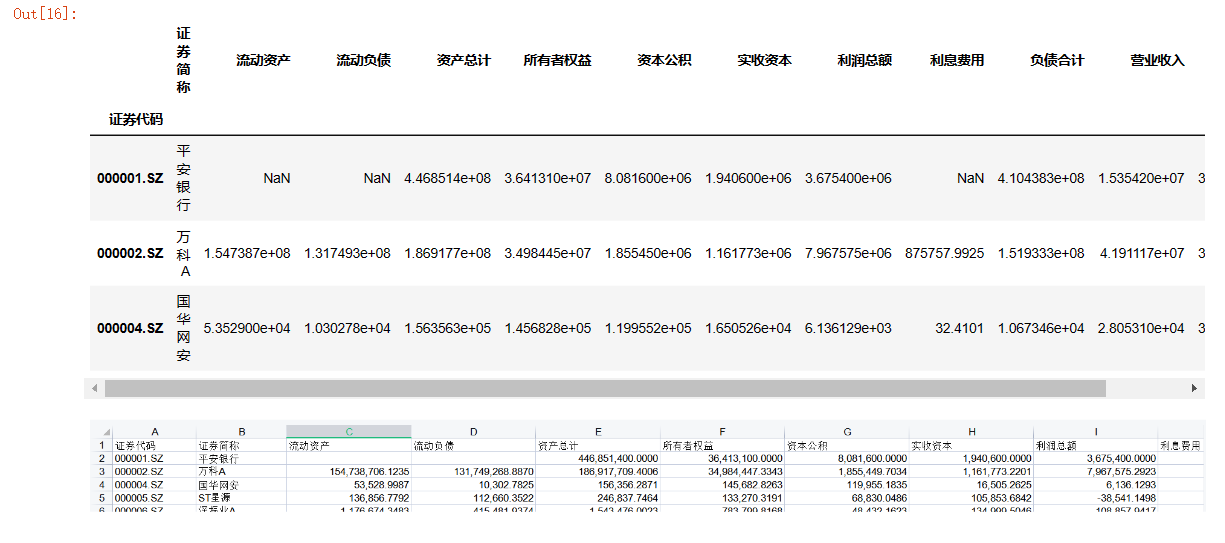
Task: Click the value 1.563563e+05 in the dataframe
Action: click(x=448, y=328)
